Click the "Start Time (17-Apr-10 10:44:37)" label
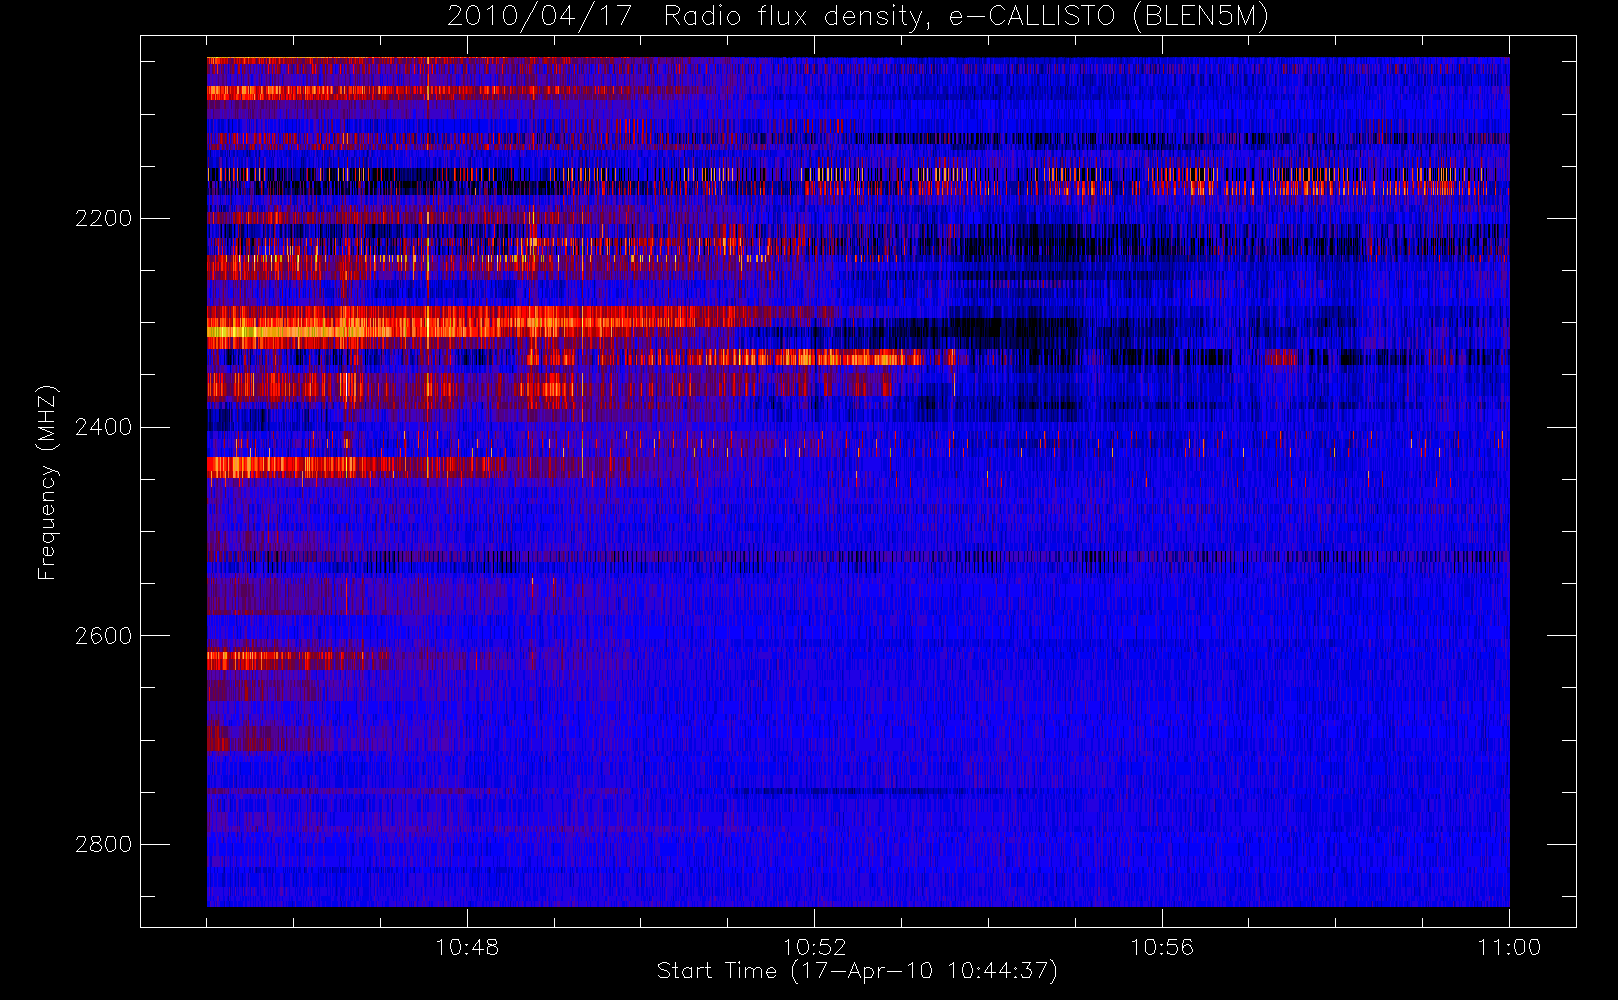Viewport: 1618px width, 1000px height. coord(857,971)
